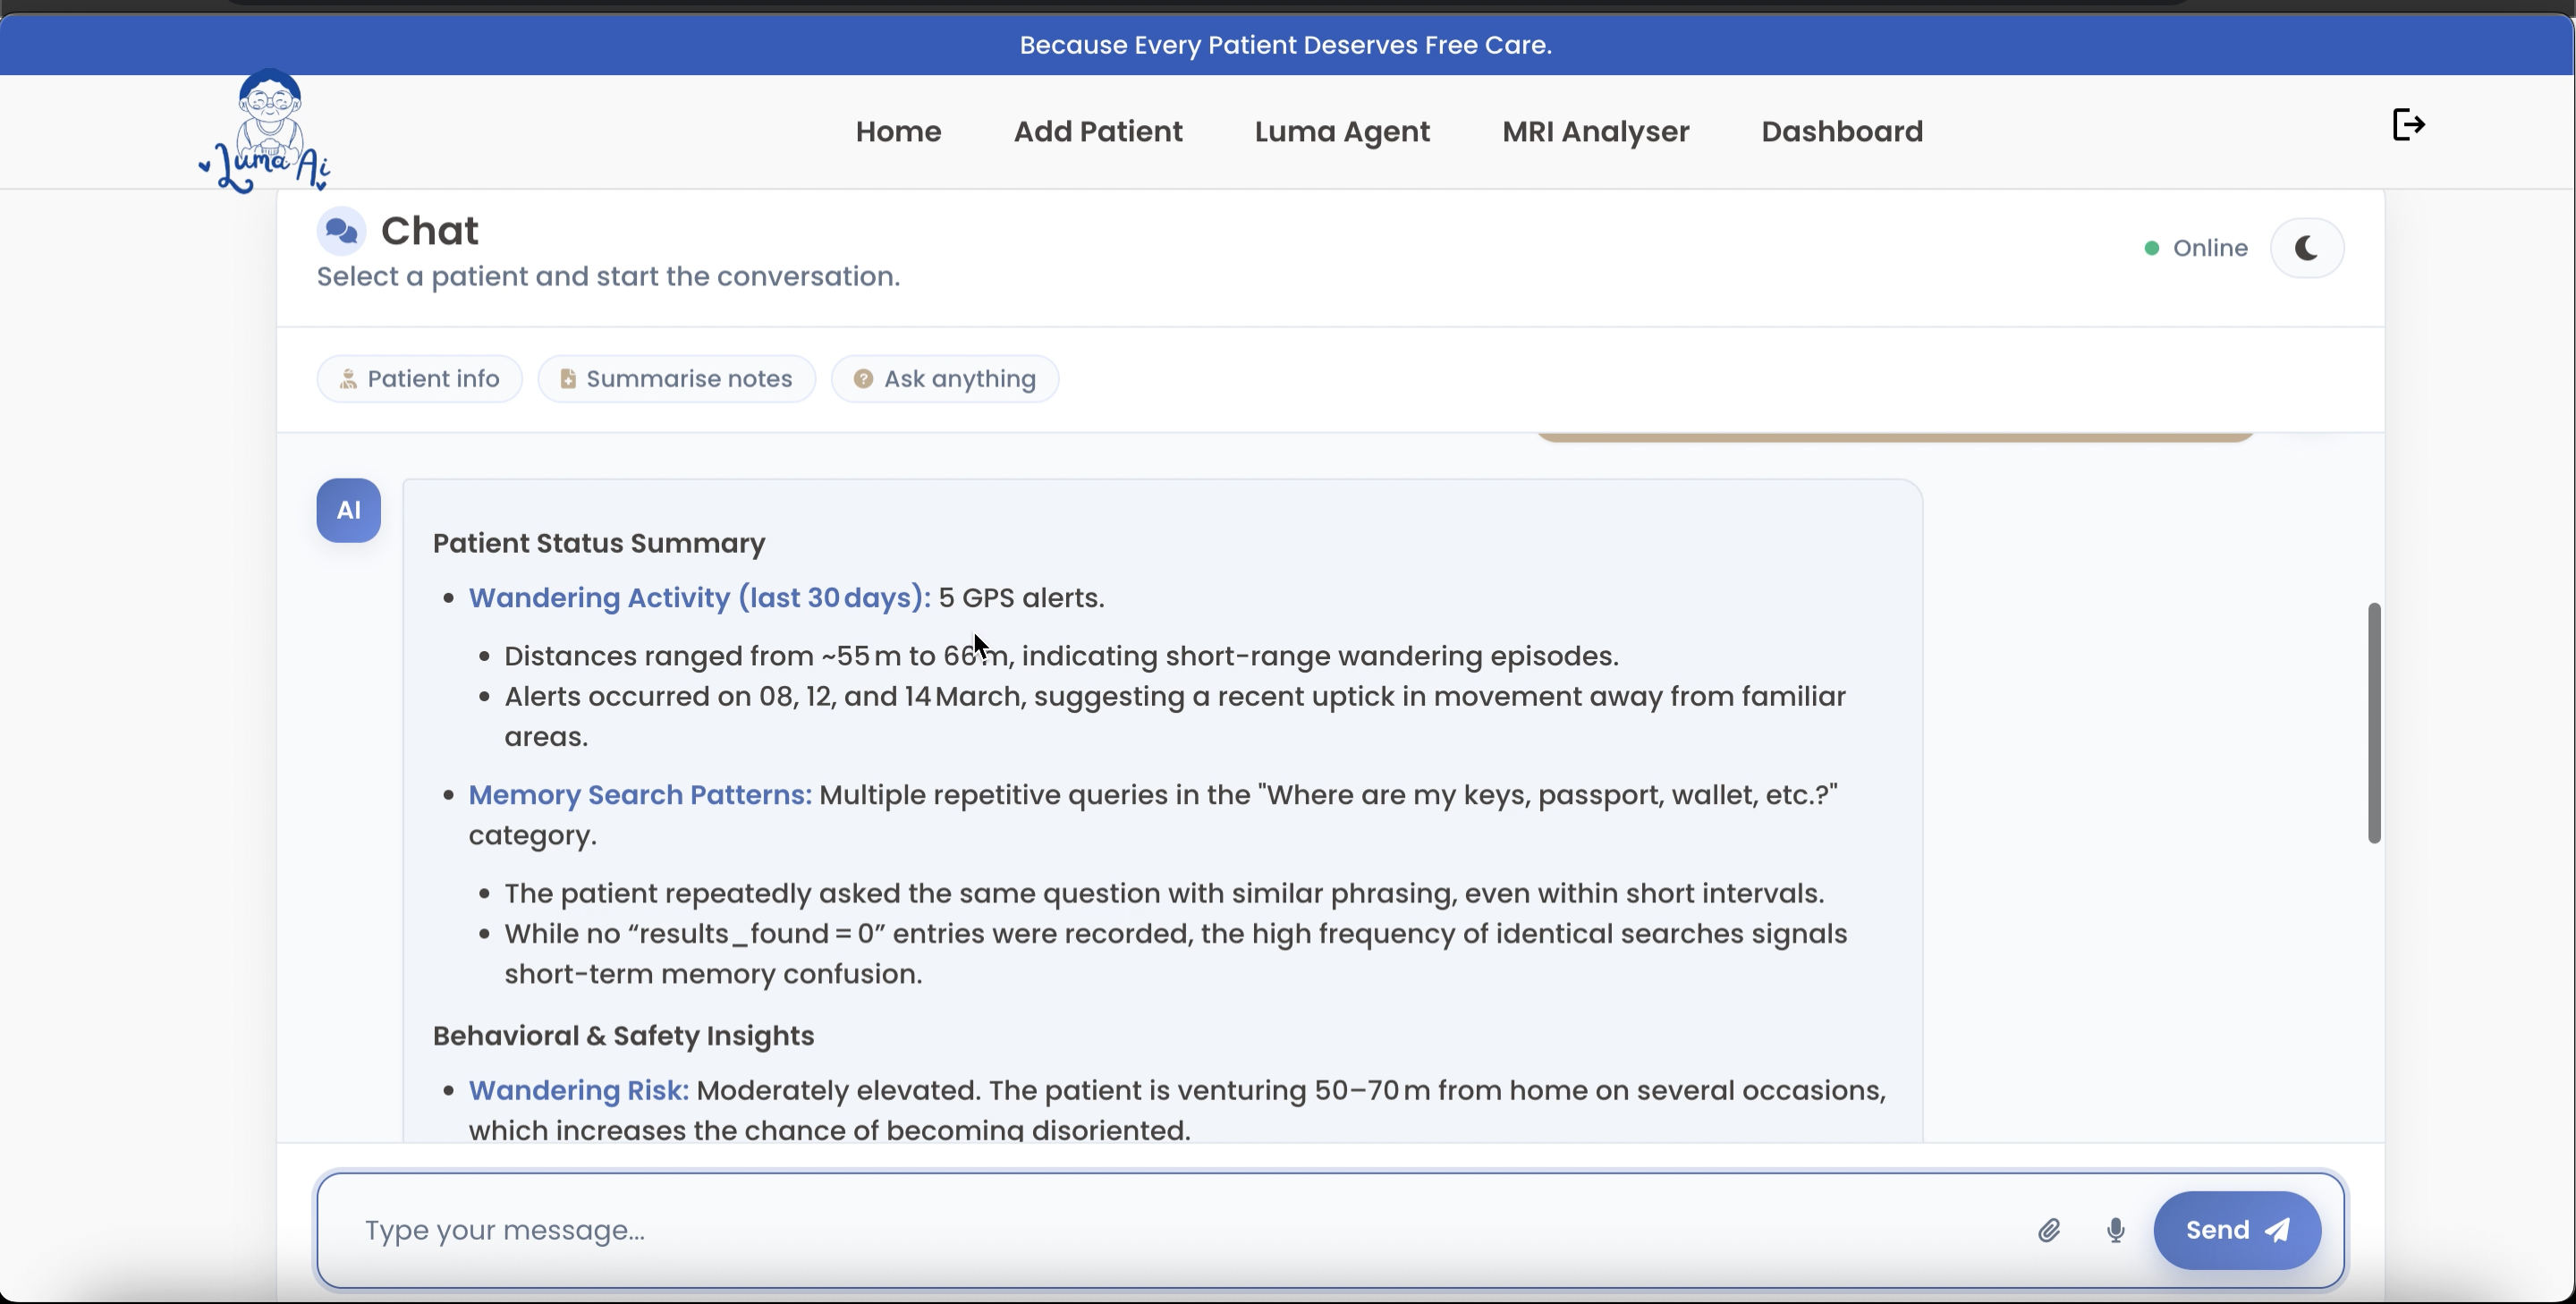This screenshot has height=1304, width=2576.
Task: Select the Summarise notes chip
Action: click(677, 379)
